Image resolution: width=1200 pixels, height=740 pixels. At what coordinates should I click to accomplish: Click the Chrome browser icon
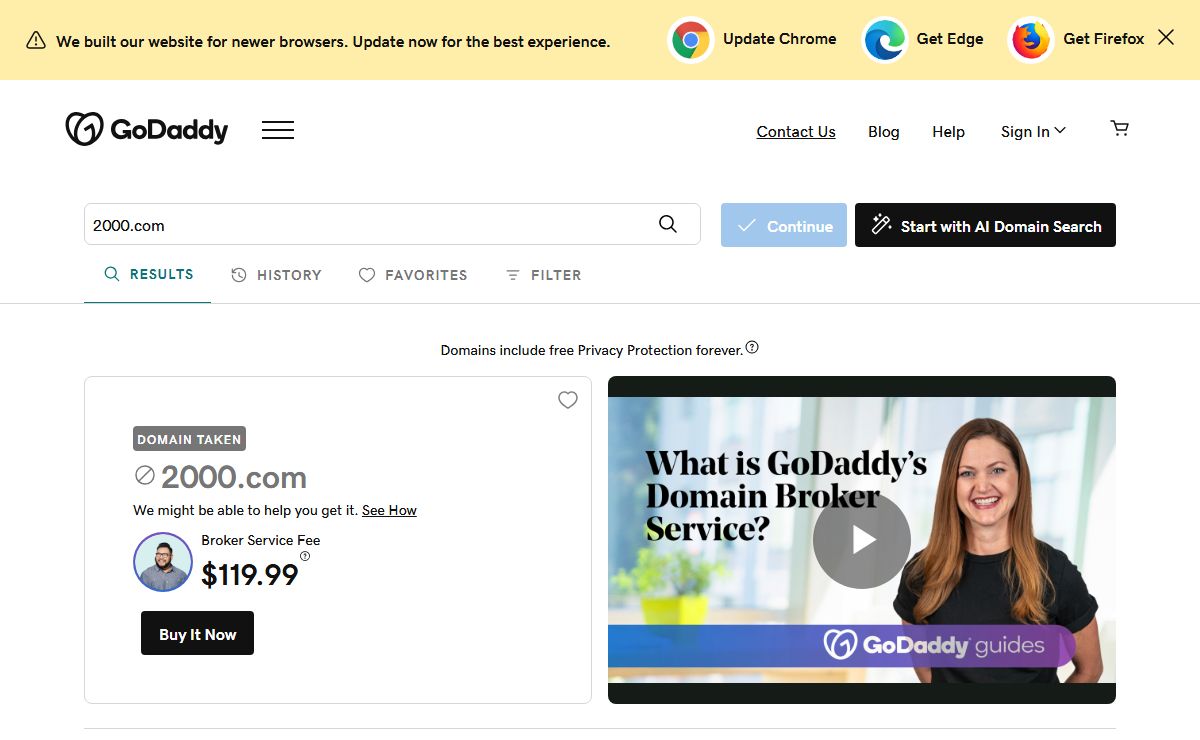(x=691, y=40)
